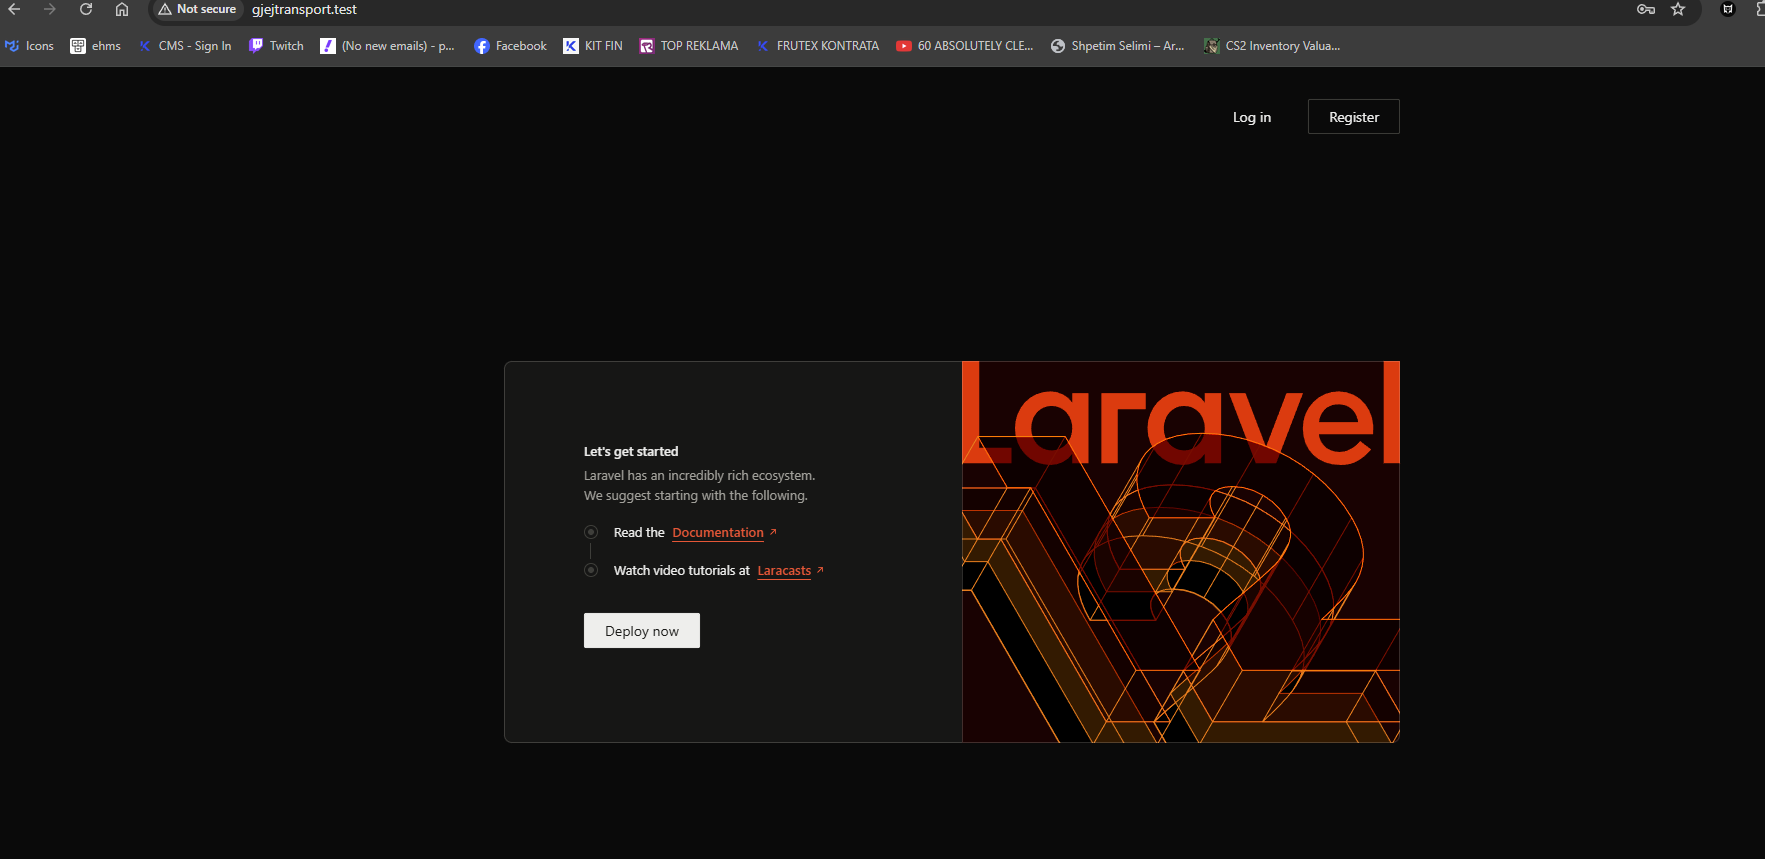Open the Documentation link
This screenshot has width=1765, height=859.
click(718, 533)
